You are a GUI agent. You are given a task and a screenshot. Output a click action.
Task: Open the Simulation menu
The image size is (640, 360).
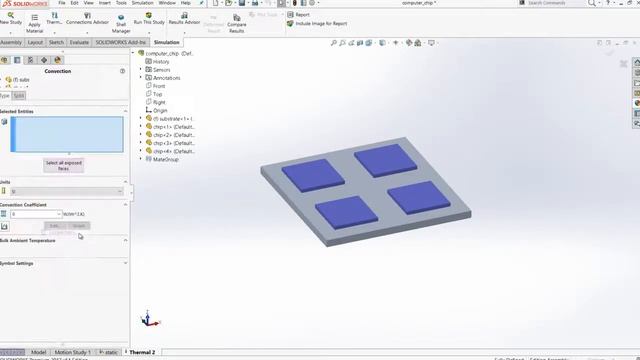pos(142,3)
